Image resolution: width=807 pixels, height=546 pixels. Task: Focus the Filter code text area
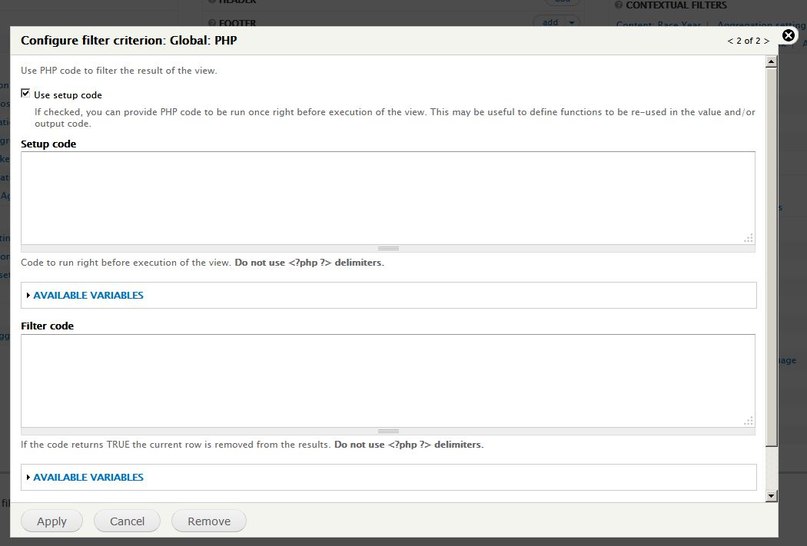387,380
